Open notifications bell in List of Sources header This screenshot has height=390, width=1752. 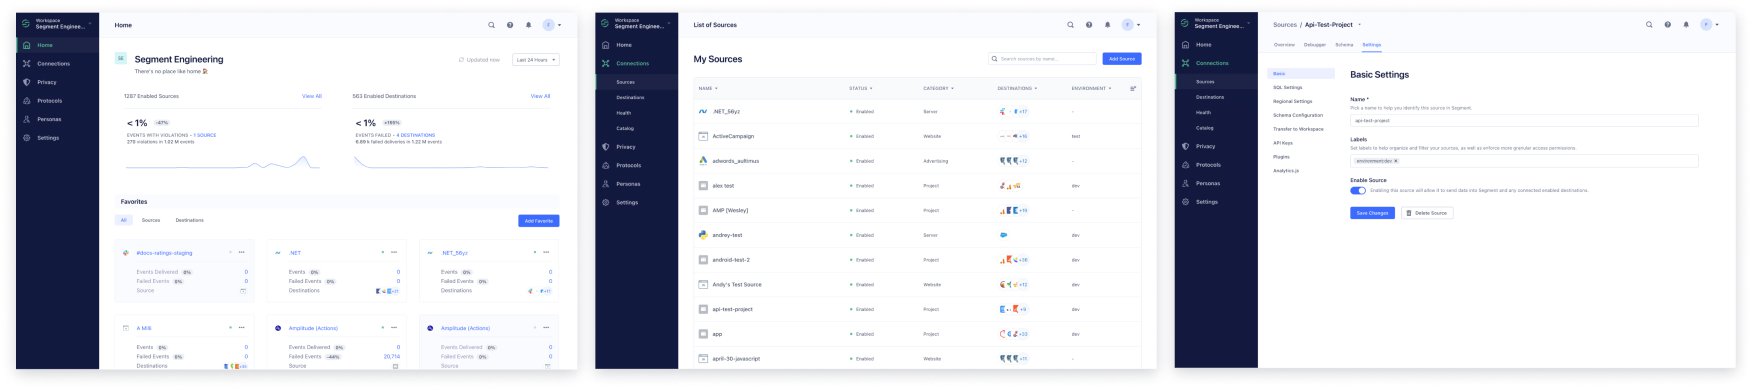tap(1107, 25)
